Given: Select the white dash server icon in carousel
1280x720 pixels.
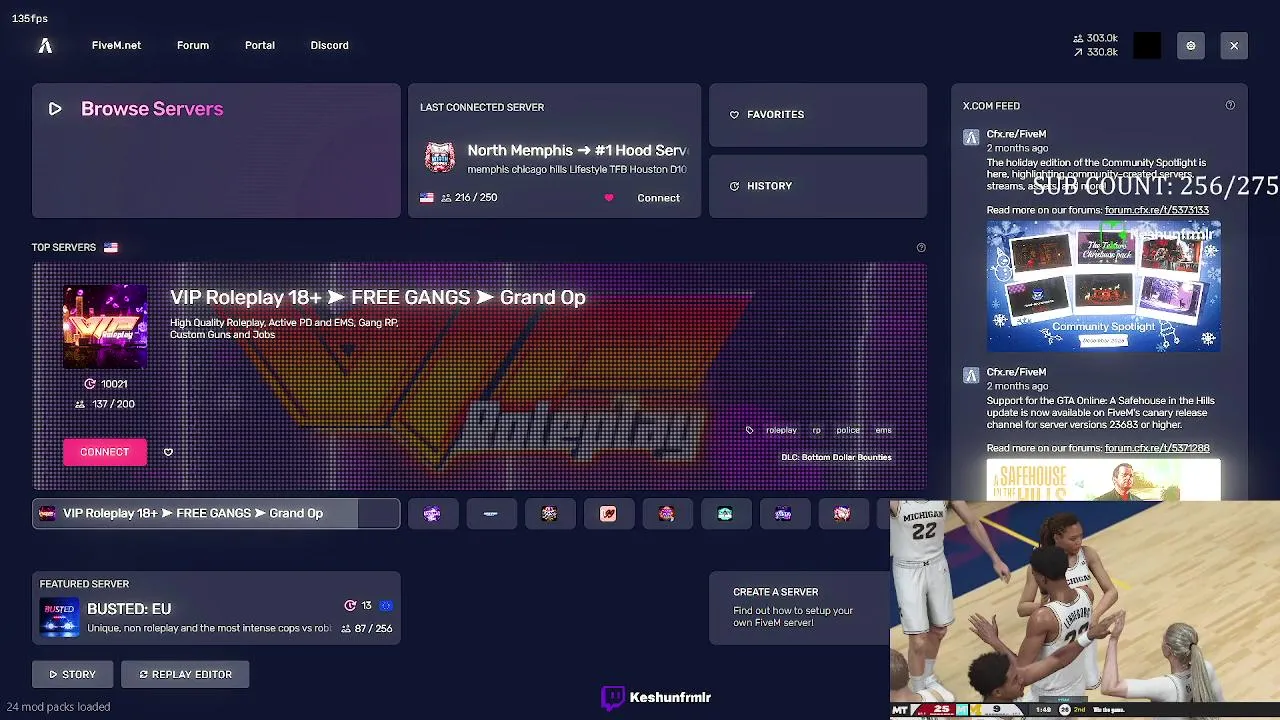Looking at the screenshot, I should click(x=490, y=514).
